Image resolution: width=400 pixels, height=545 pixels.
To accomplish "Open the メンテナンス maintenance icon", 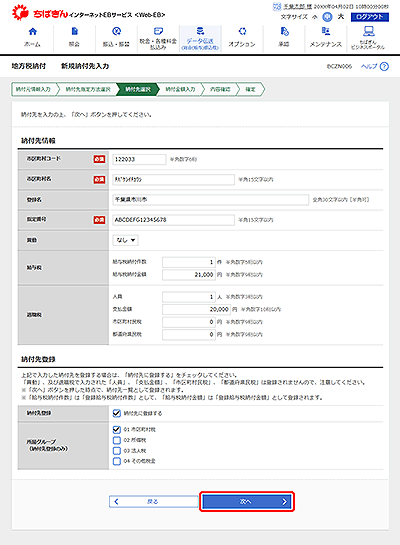I will click(x=326, y=32).
